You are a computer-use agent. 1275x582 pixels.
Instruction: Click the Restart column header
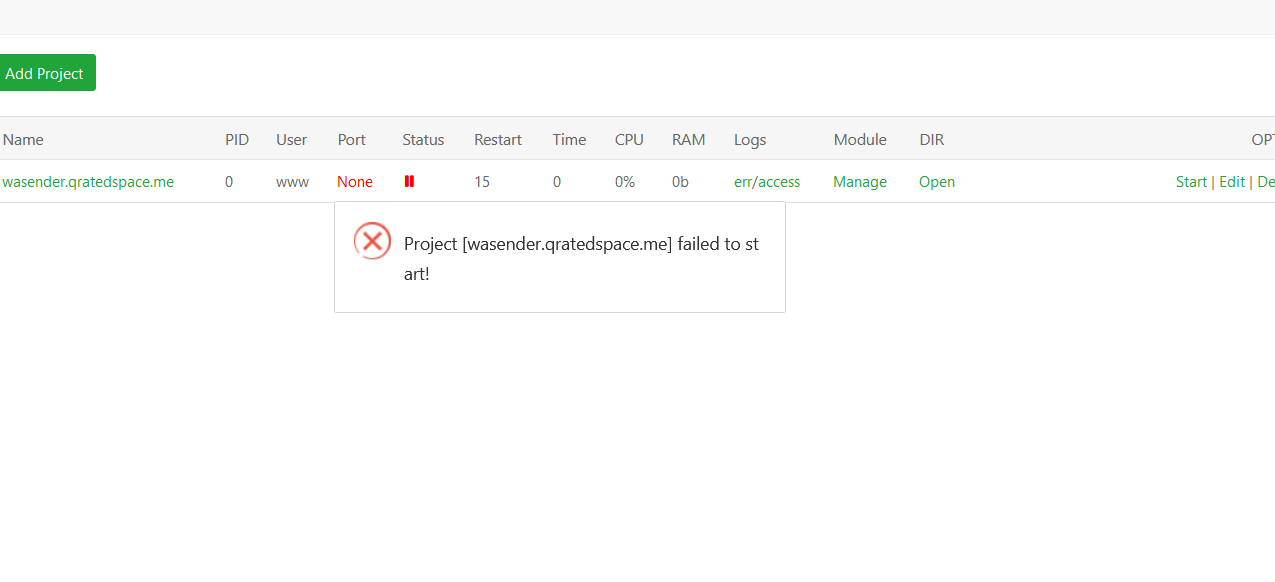point(497,140)
